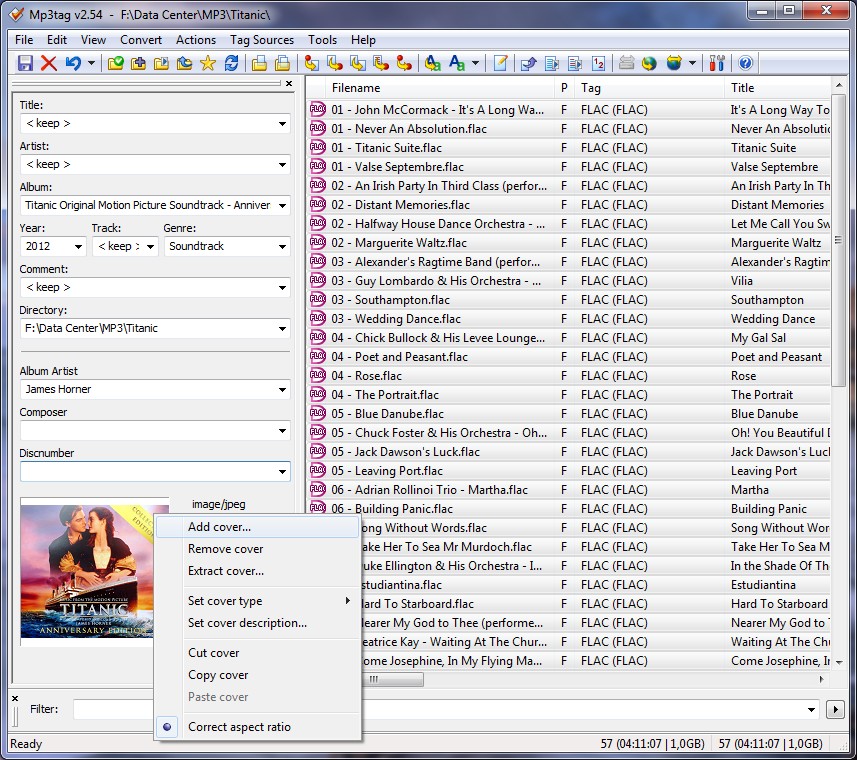
Task: Click the globe icon with yellow circular arrow
Action: (649, 63)
